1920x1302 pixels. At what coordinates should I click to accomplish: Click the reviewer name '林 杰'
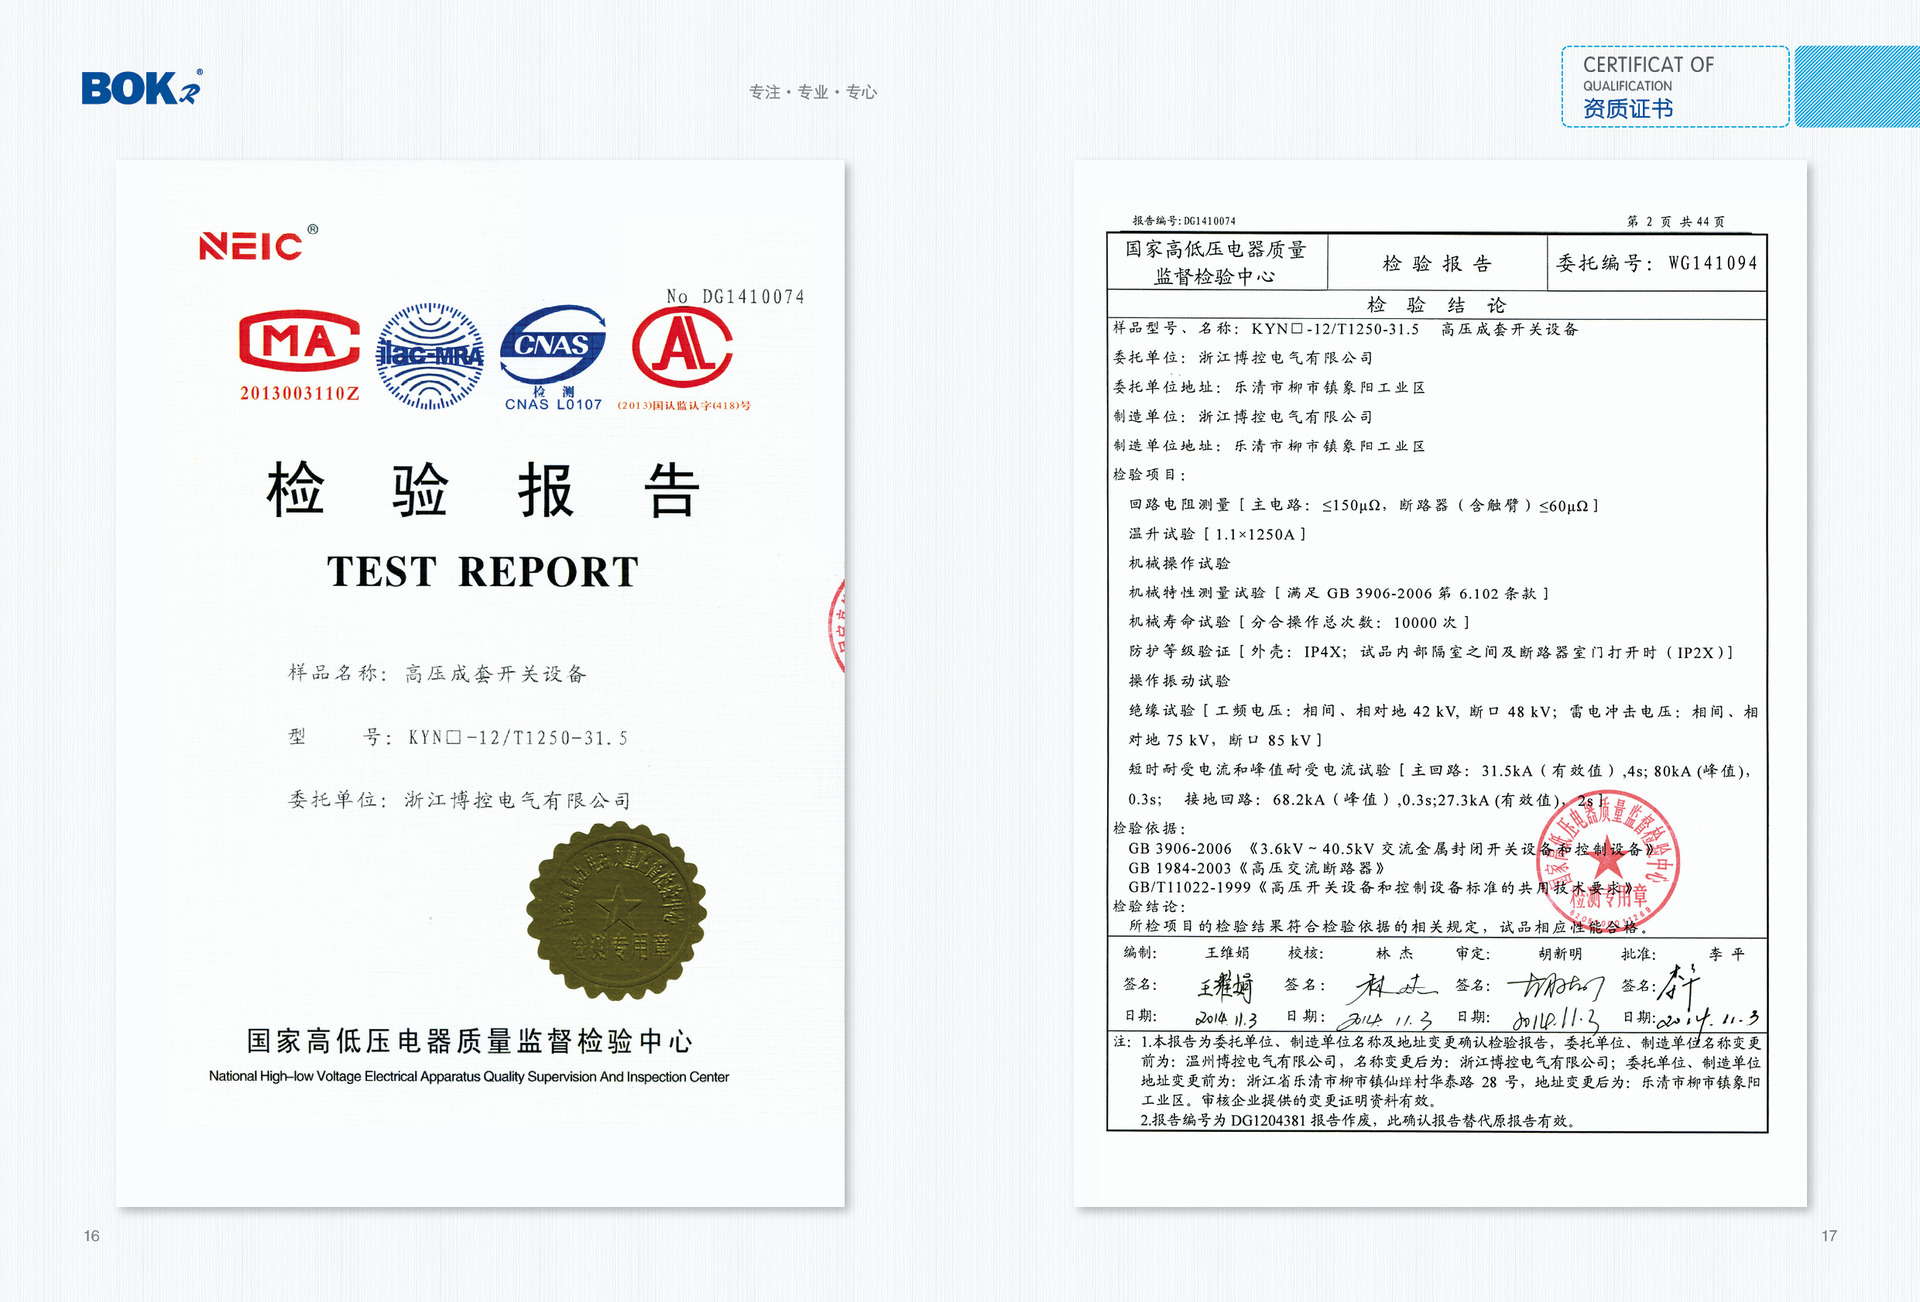click(1394, 954)
